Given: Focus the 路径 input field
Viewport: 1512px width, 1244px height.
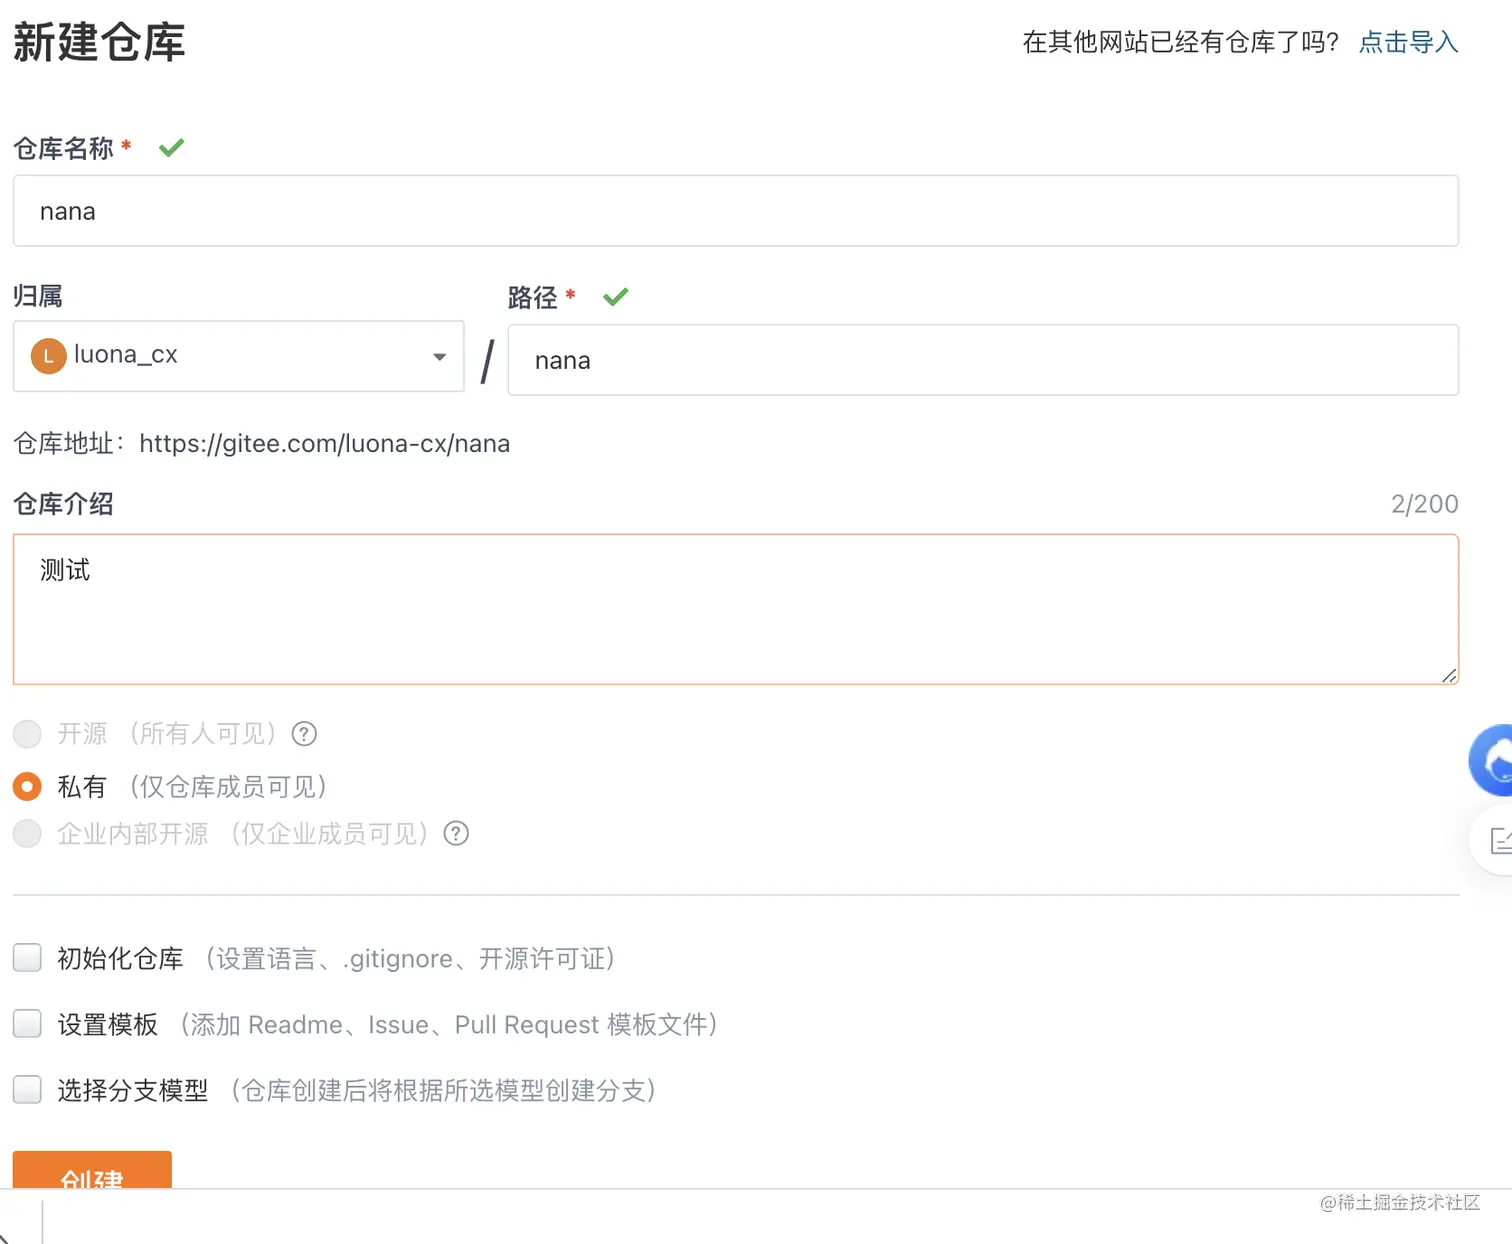Looking at the screenshot, I should pyautogui.click(x=983, y=360).
